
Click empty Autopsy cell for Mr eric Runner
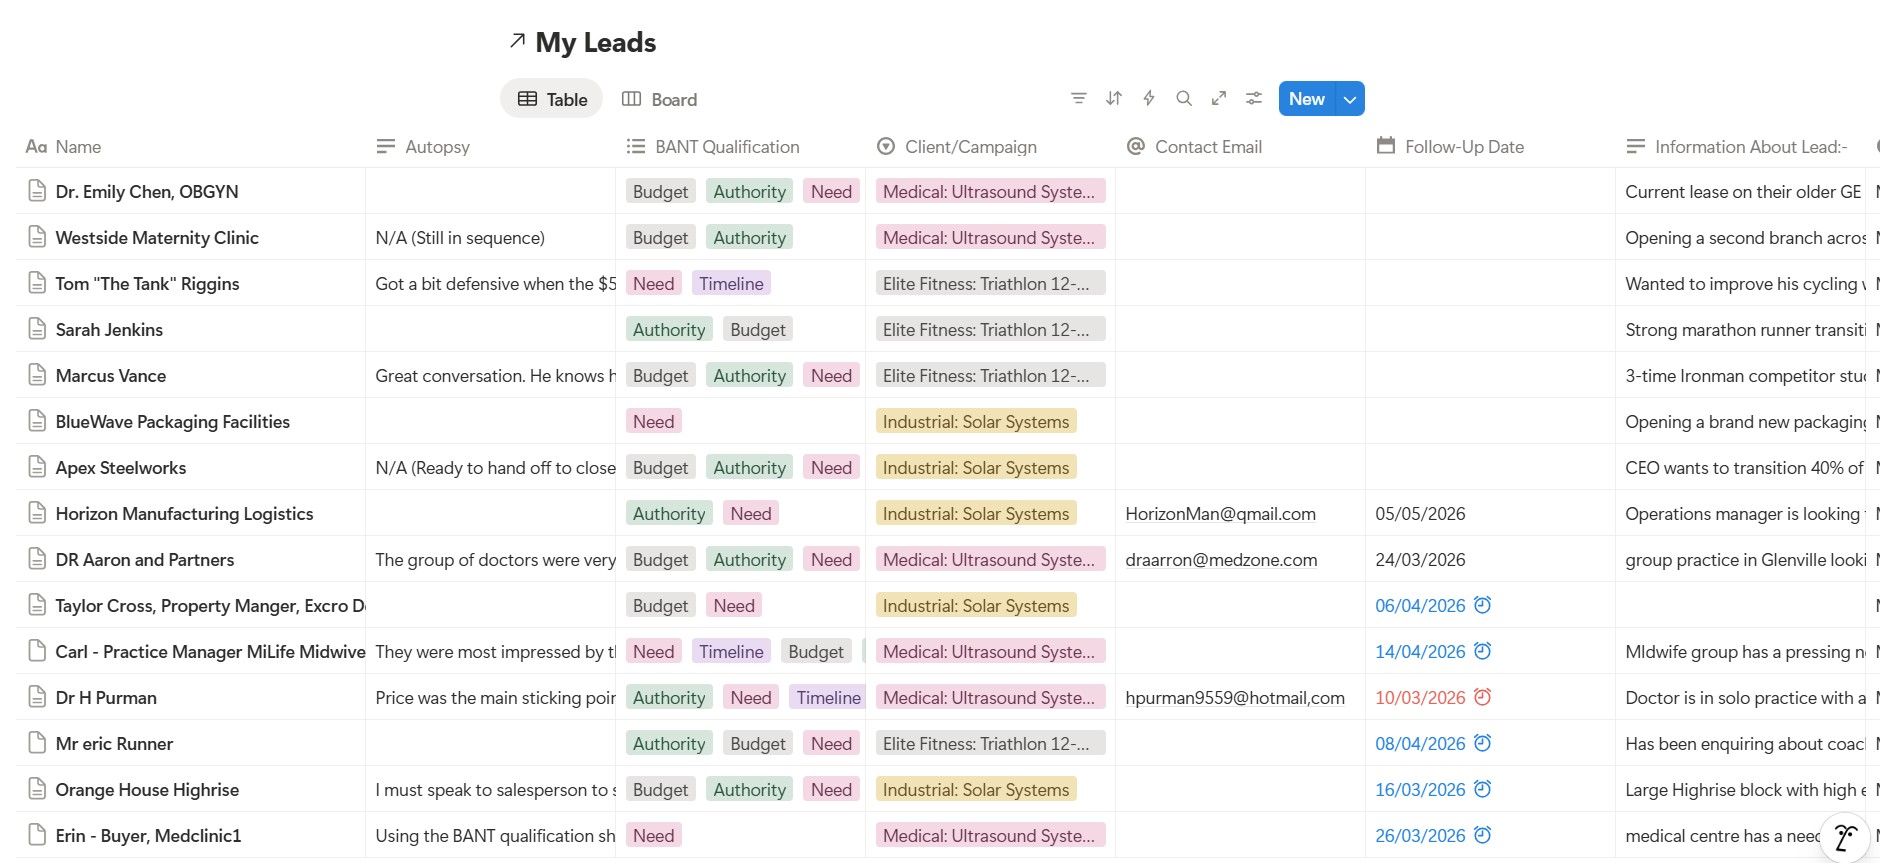[x=491, y=743]
